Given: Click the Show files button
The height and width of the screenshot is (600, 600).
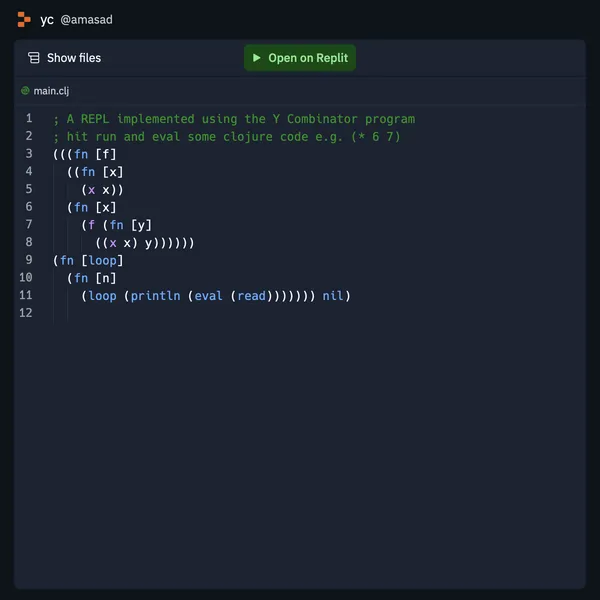Looking at the screenshot, I should 64,58.
